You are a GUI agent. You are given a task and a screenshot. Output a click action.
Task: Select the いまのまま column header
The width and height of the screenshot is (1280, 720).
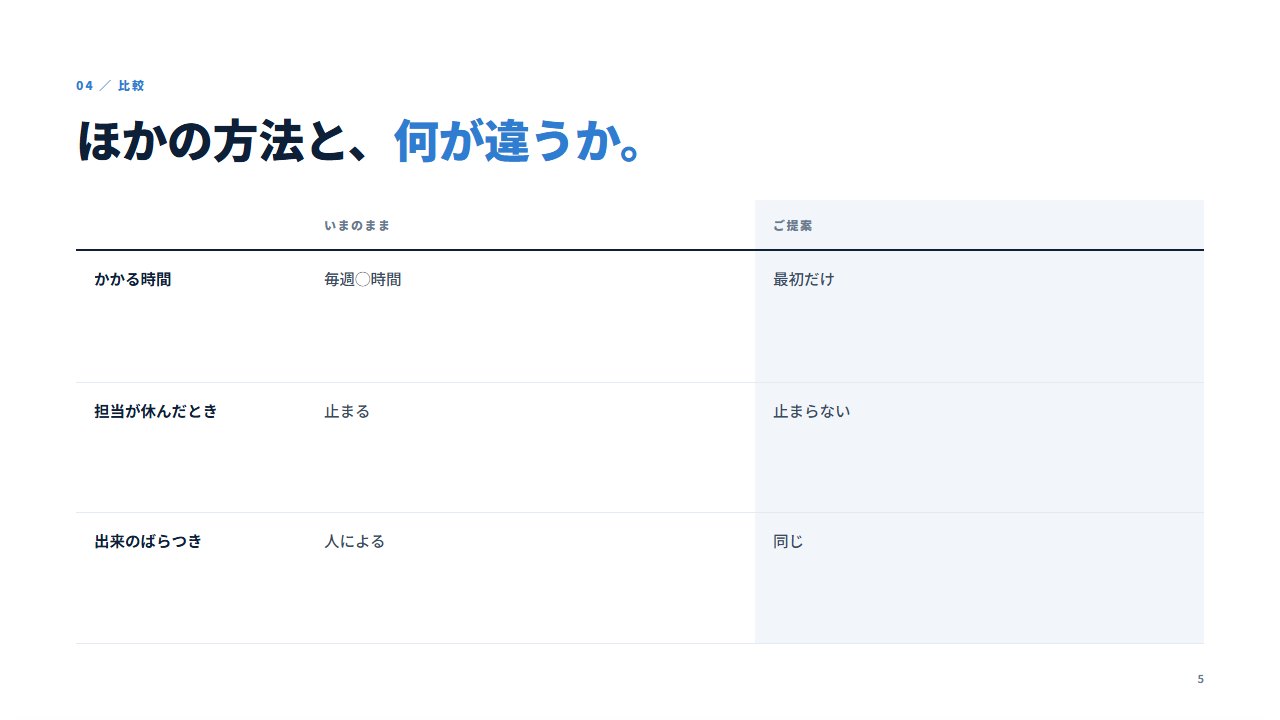coord(357,226)
